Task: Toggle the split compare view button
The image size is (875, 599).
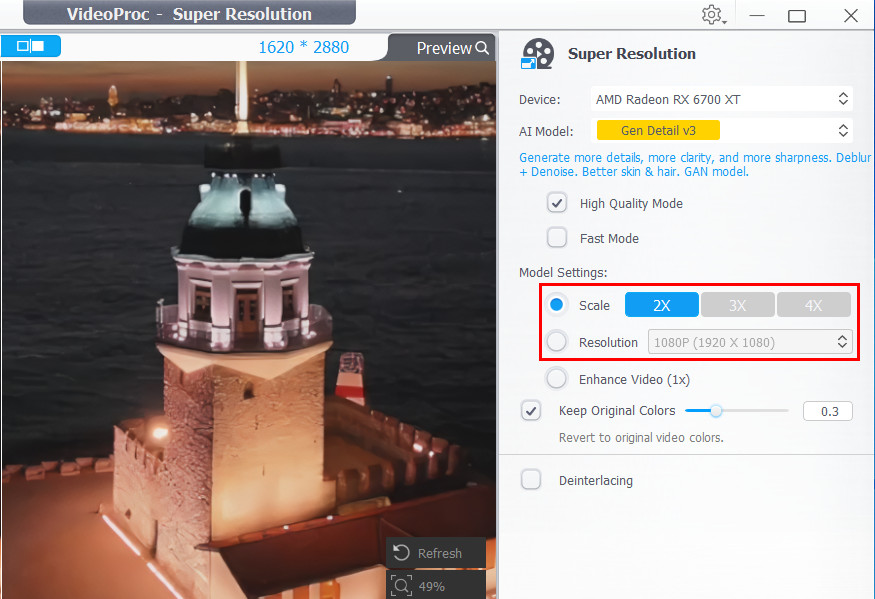Action: pyautogui.click(x=31, y=46)
